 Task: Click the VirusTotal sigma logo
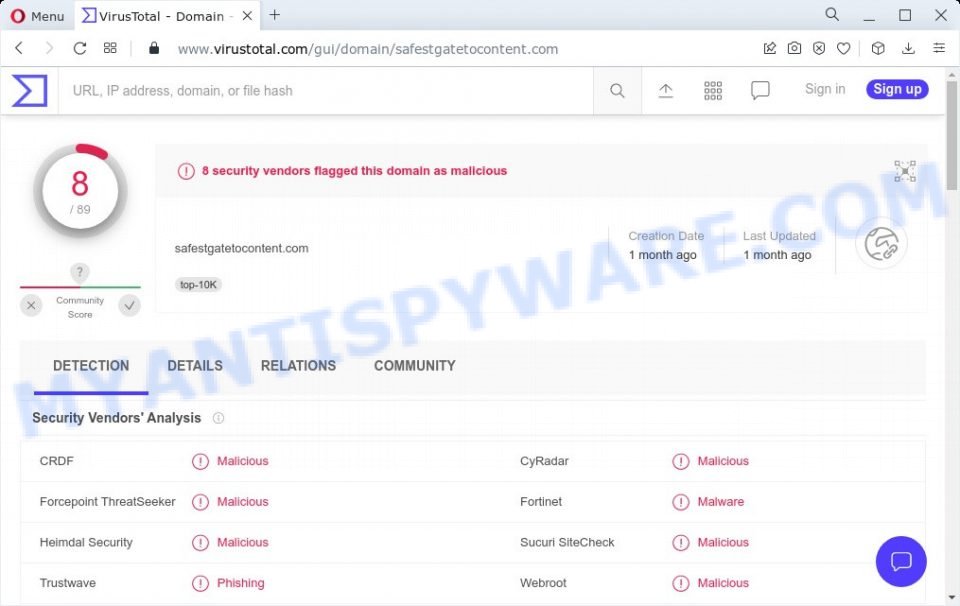29,91
